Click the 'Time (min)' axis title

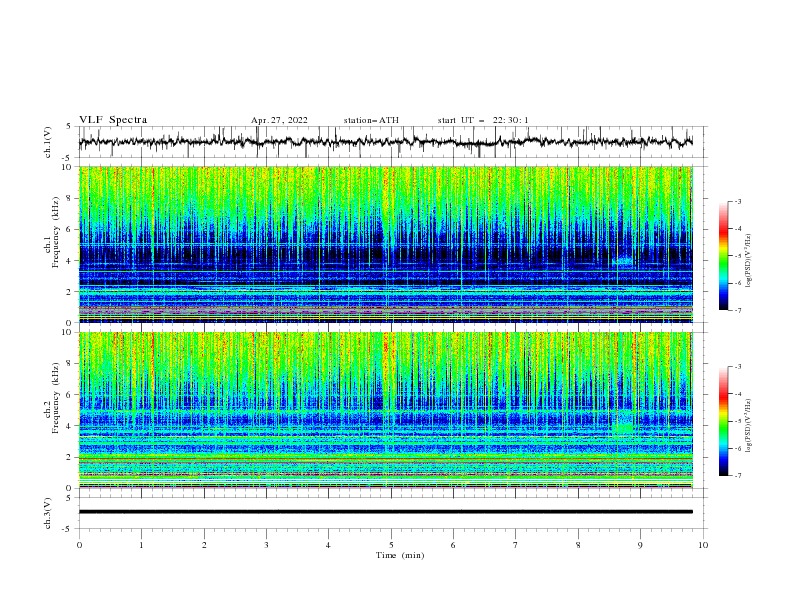pos(400,555)
